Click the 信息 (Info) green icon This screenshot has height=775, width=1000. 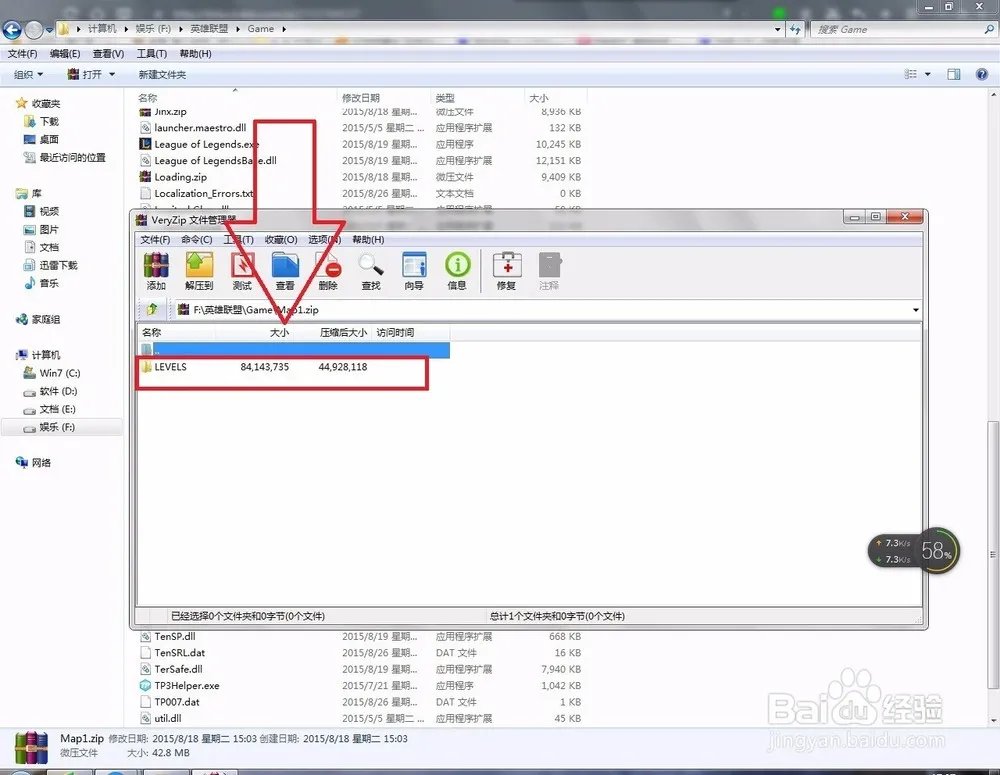tap(457, 271)
